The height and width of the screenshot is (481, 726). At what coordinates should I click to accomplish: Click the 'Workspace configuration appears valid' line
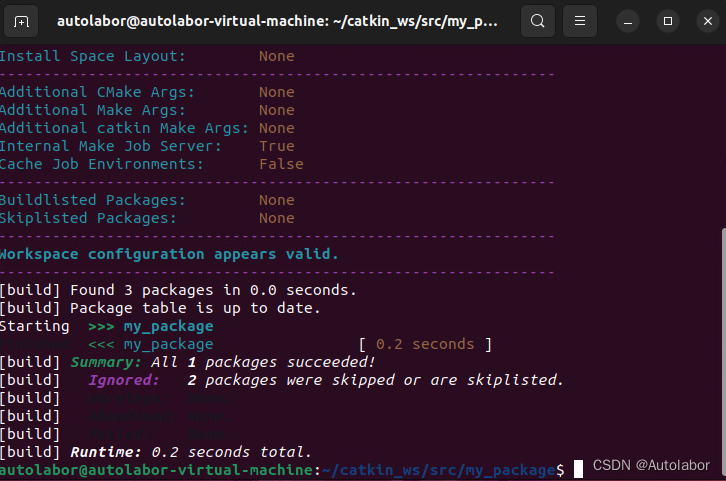click(169, 254)
